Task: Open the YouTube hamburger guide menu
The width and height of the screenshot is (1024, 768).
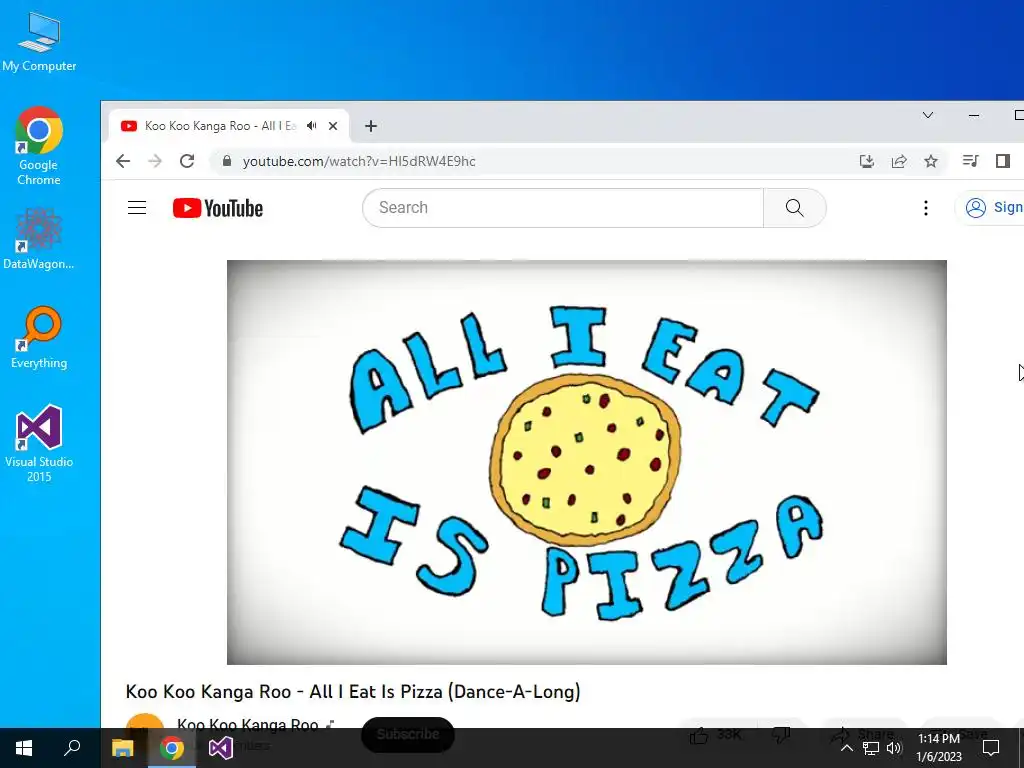Action: point(136,208)
